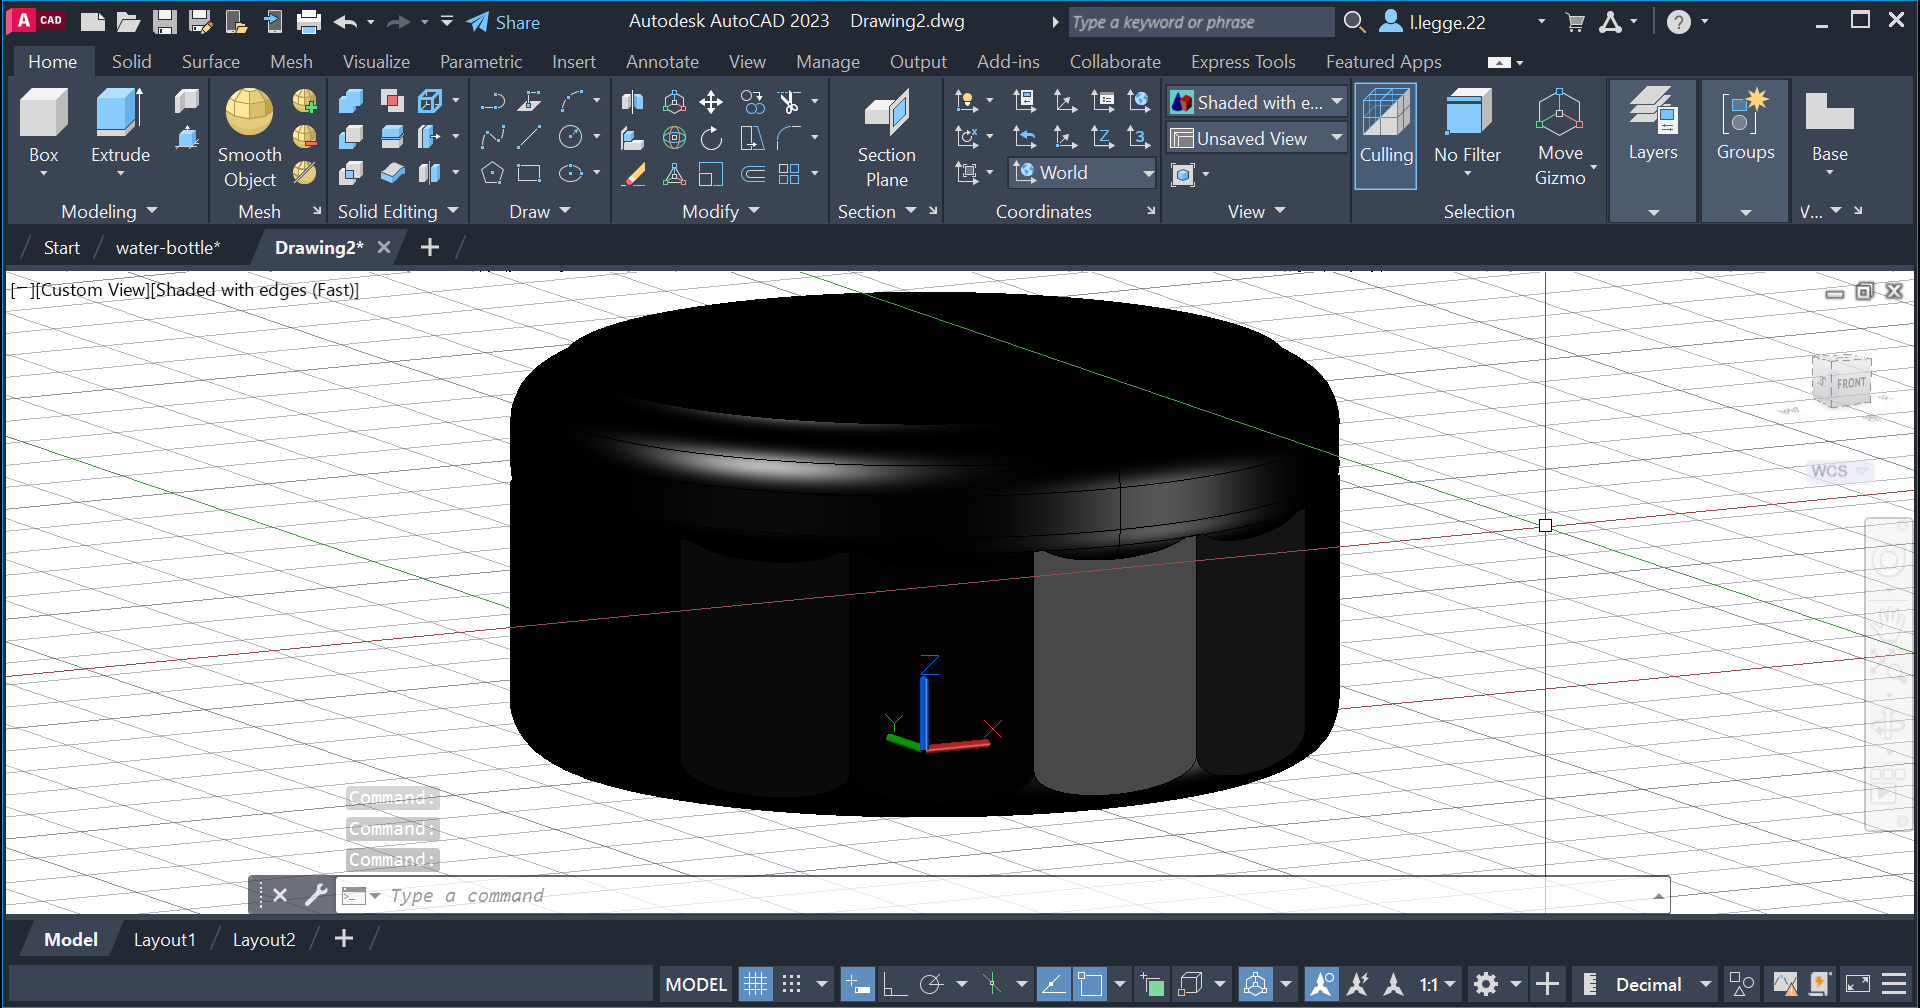Click the Shaded with edges viewport label
This screenshot has width=1920, height=1008.
click(255, 290)
